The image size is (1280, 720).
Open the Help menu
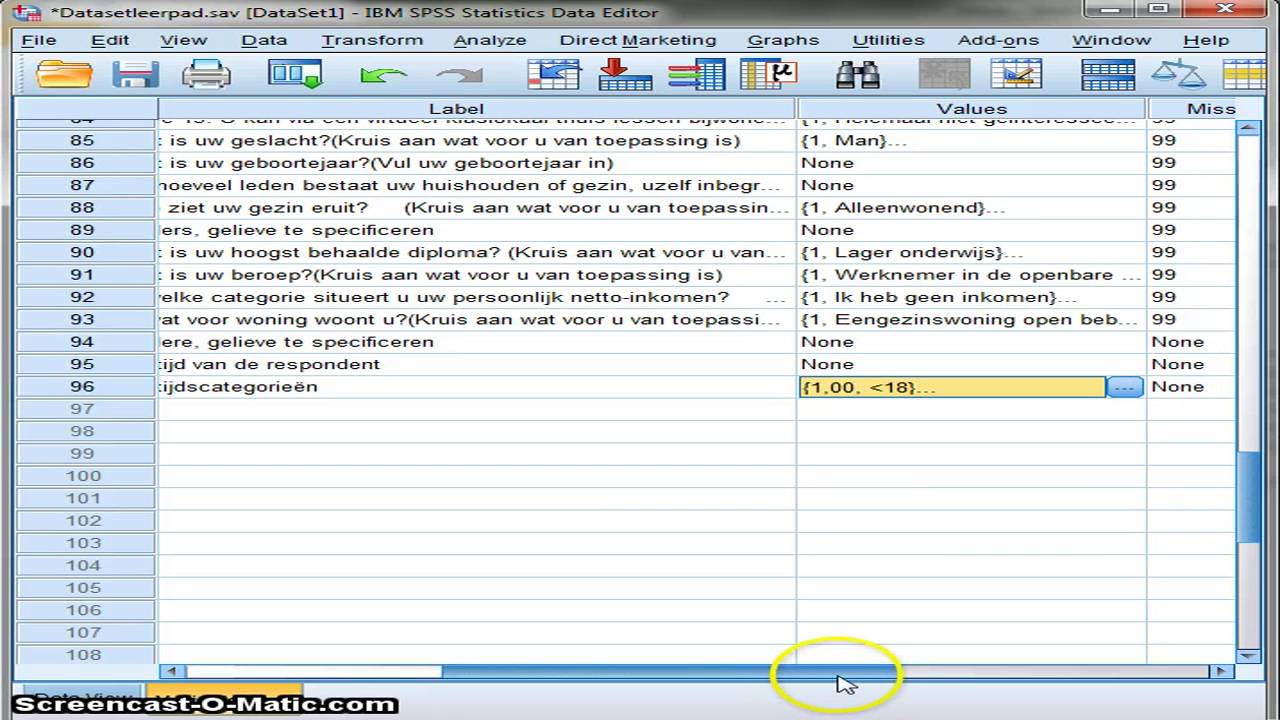coord(1206,40)
